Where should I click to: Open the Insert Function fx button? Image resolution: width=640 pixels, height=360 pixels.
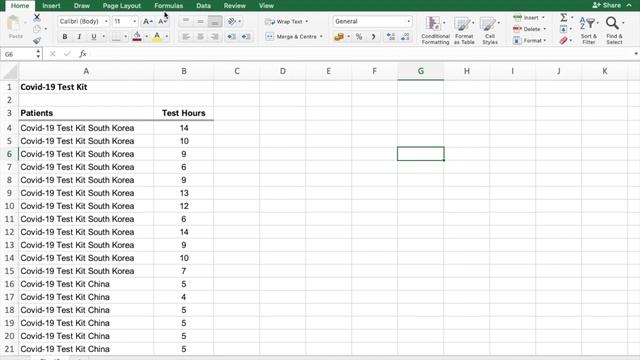83,54
